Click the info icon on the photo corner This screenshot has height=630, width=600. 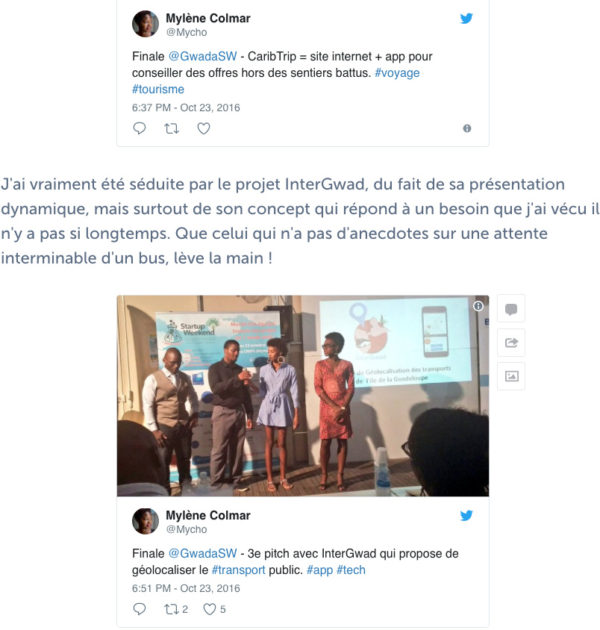[x=478, y=306]
